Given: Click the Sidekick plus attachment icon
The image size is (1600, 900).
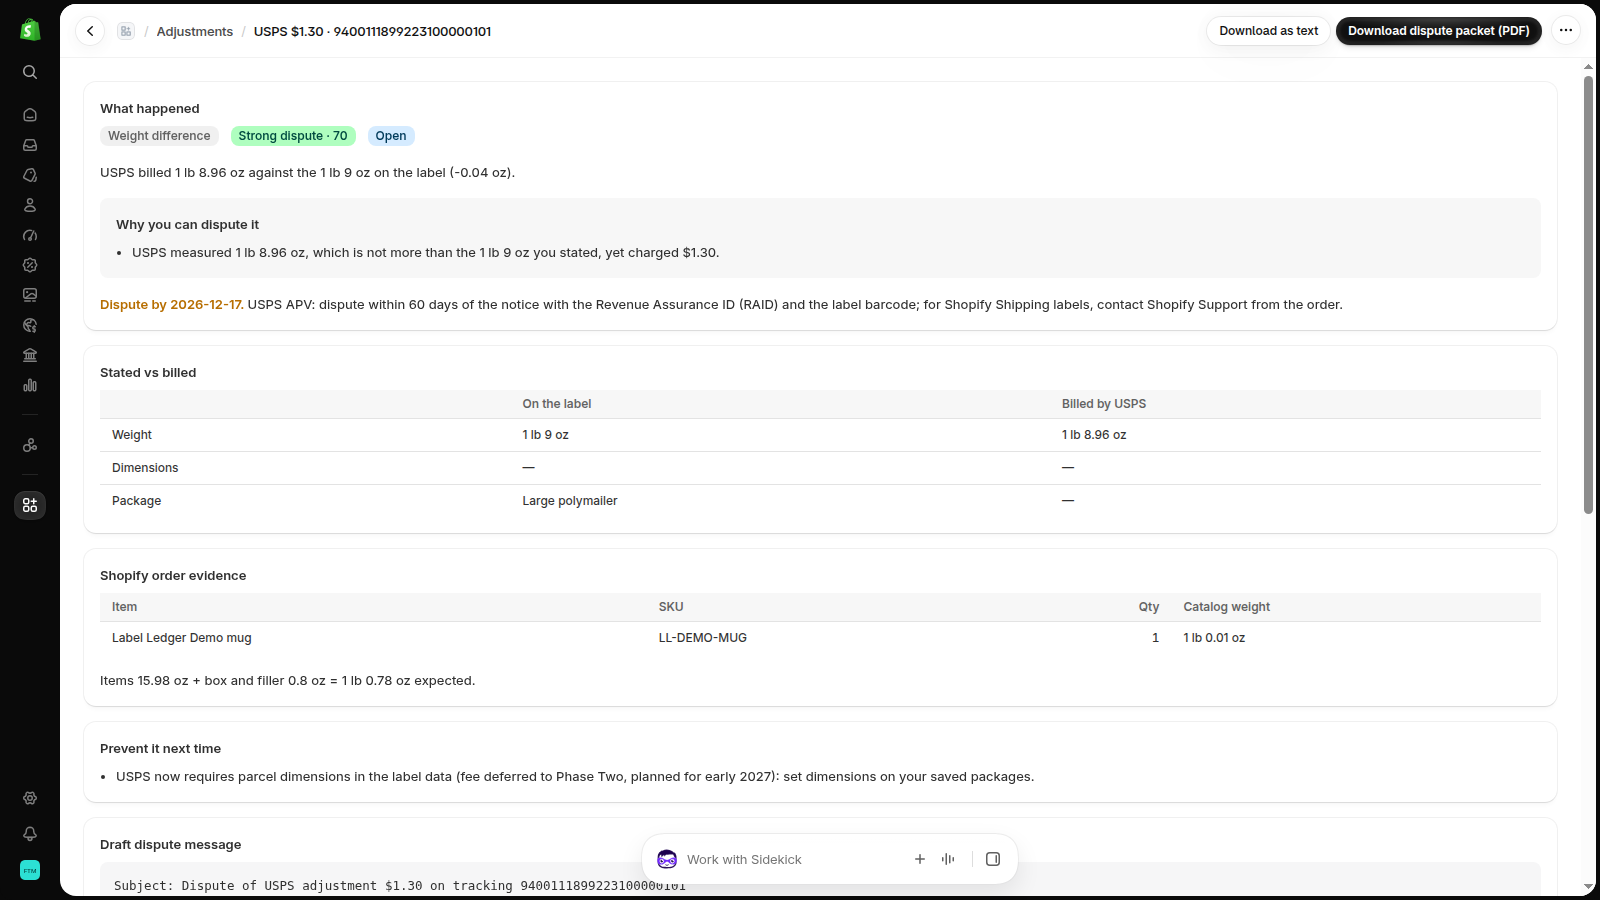Looking at the screenshot, I should pyautogui.click(x=920, y=859).
